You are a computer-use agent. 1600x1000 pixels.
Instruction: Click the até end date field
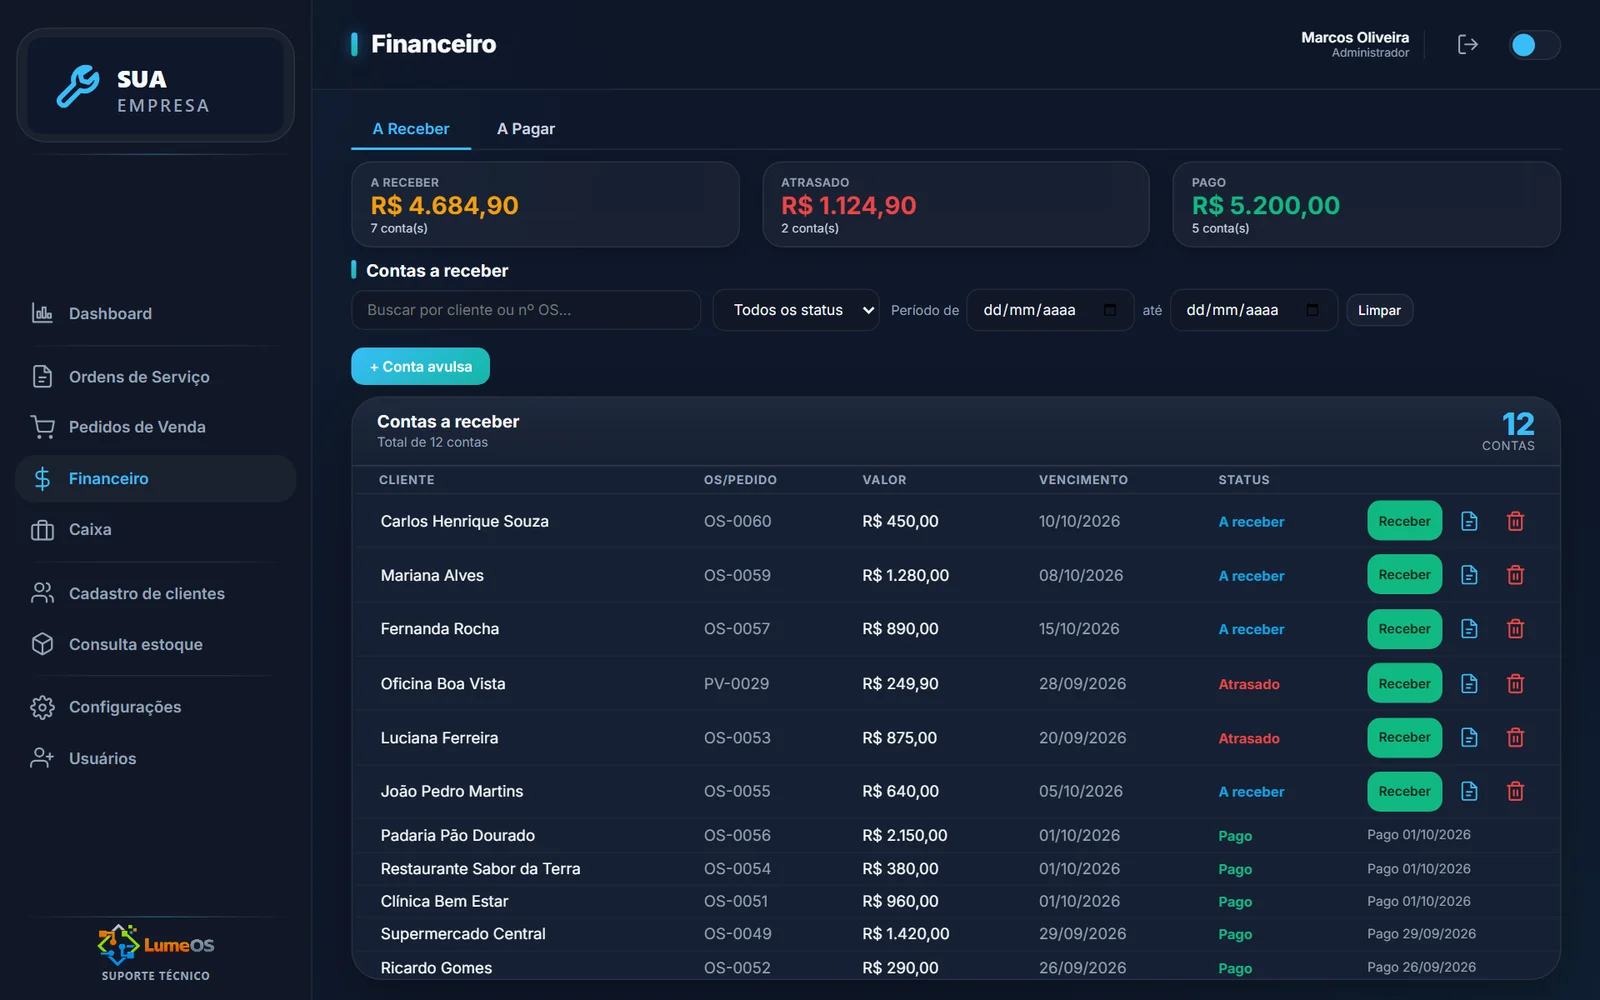click(x=1254, y=310)
